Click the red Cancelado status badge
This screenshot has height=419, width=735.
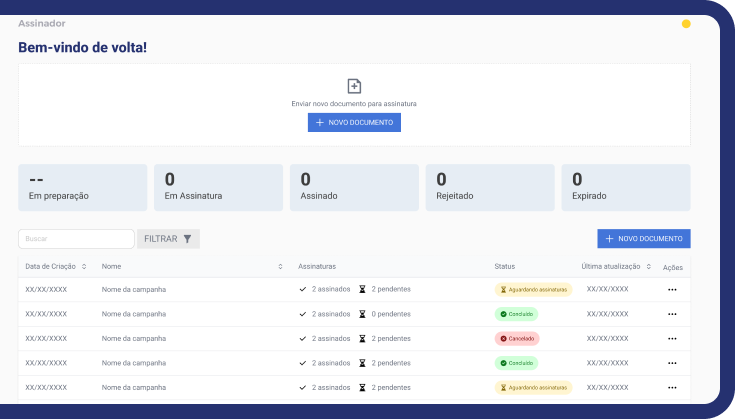pos(517,339)
